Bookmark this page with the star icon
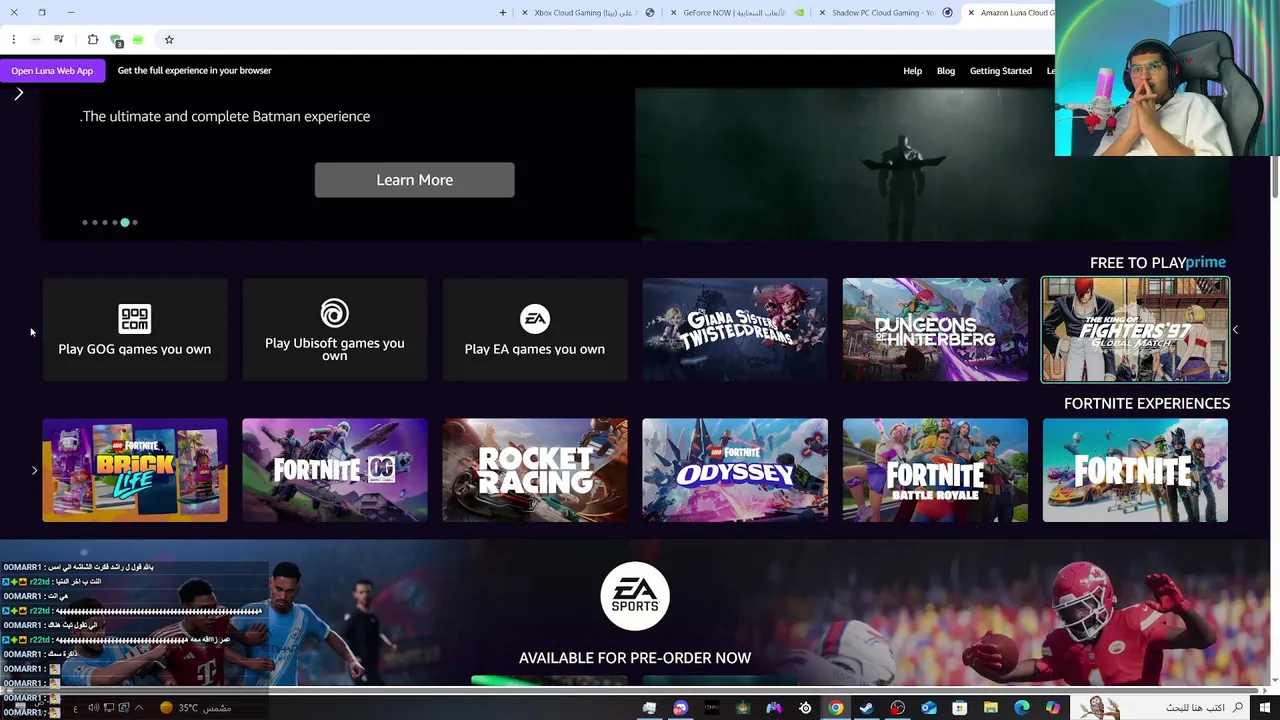 [x=169, y=40]
